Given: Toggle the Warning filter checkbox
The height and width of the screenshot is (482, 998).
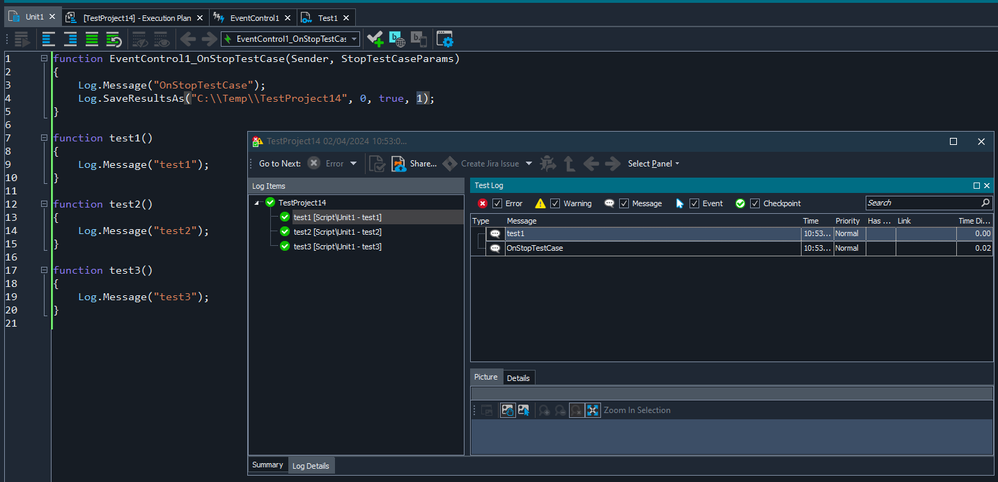Looking at the screenshot, I should tap(556, 203).
